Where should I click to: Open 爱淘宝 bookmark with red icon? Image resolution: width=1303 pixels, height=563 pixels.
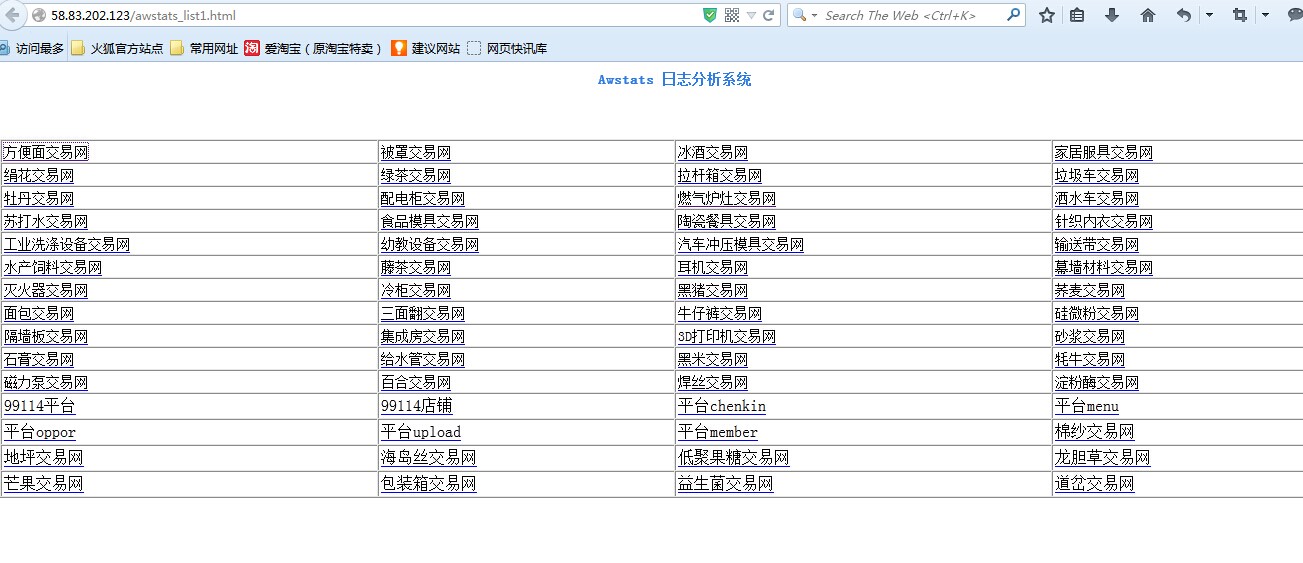click(314, 48)
